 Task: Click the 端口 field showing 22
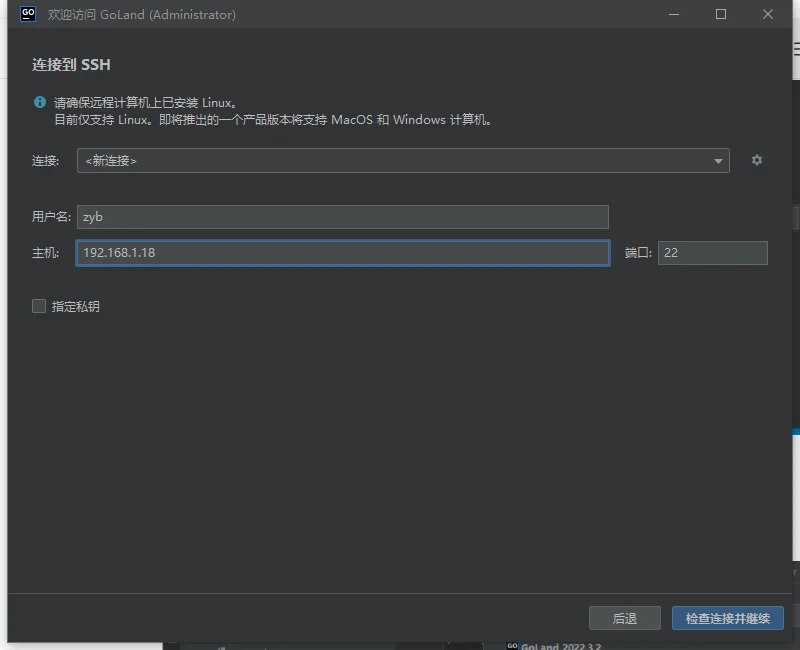click(x=713, y=253)
